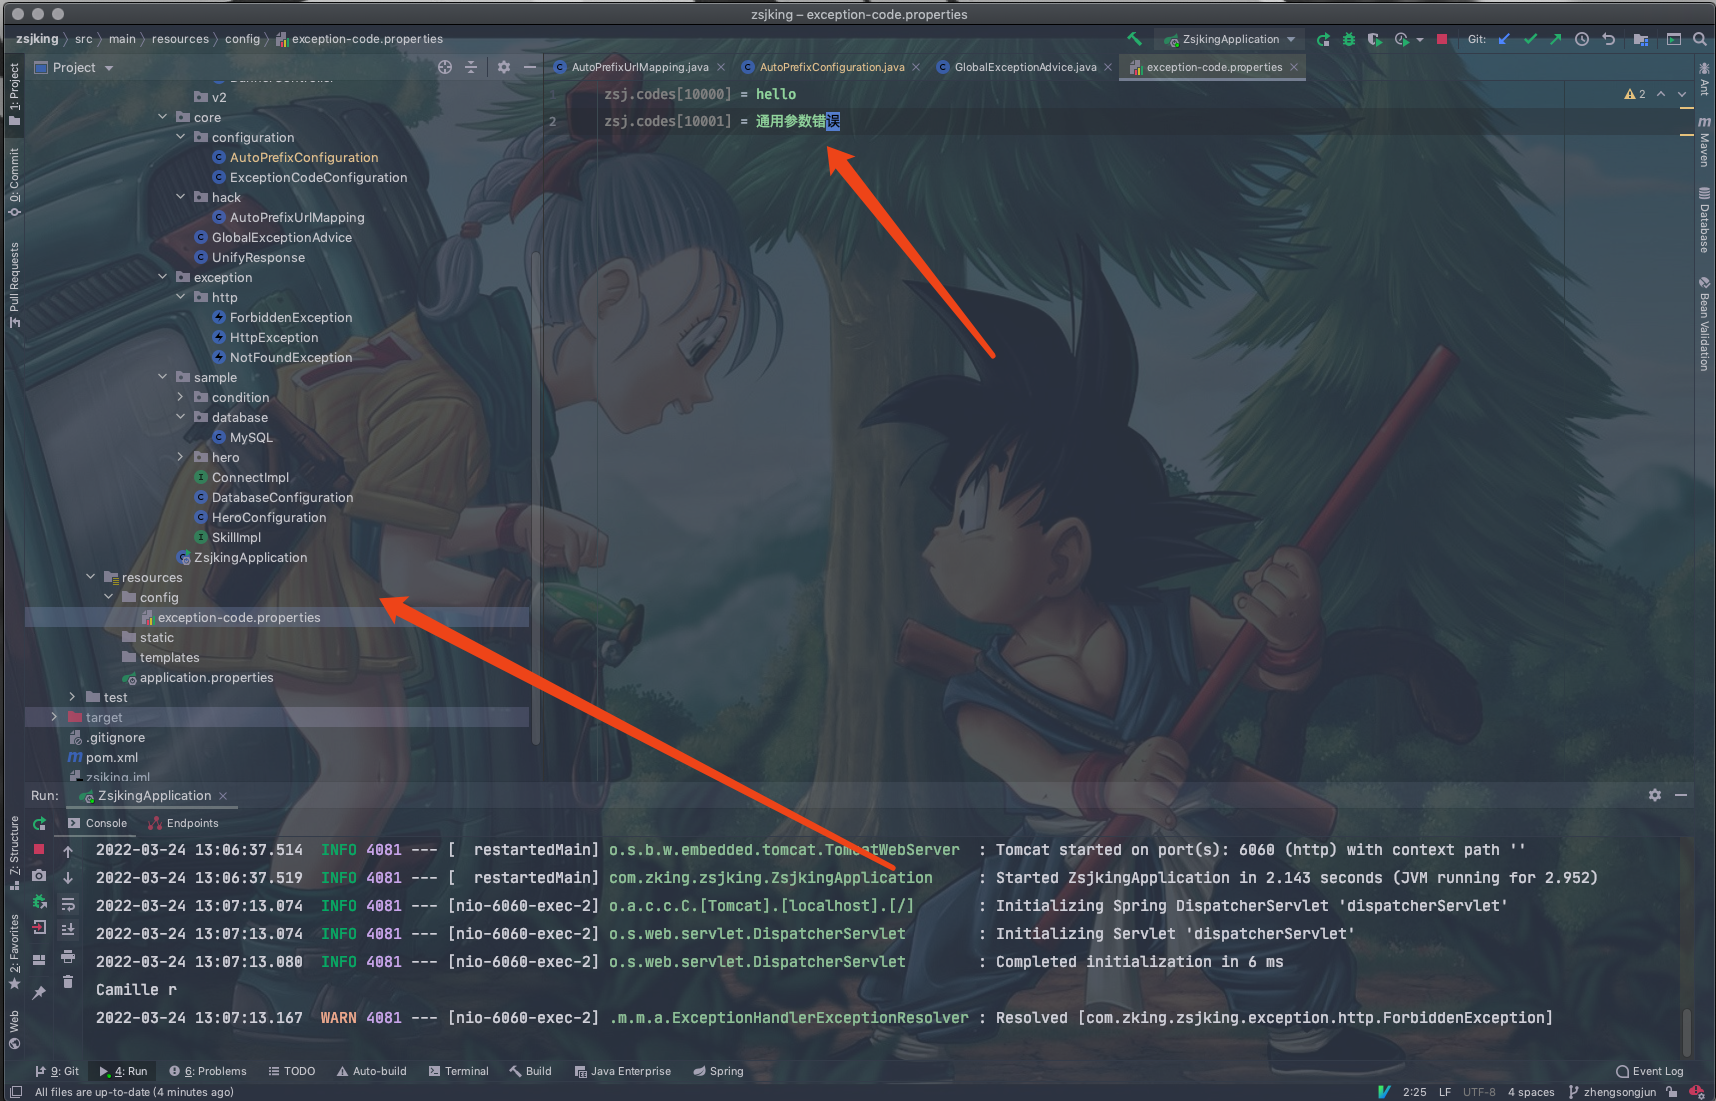Select pom.xml in the project tree

[111, 757]
